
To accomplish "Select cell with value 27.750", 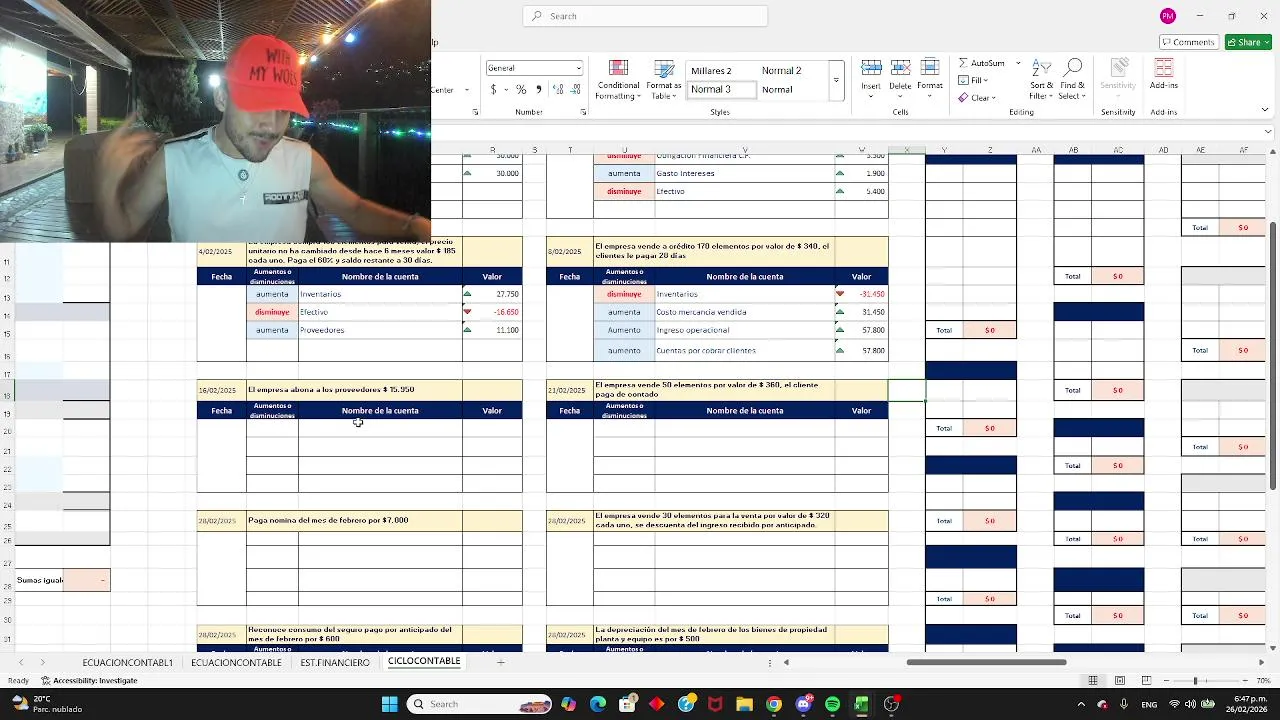I will 492,294.
